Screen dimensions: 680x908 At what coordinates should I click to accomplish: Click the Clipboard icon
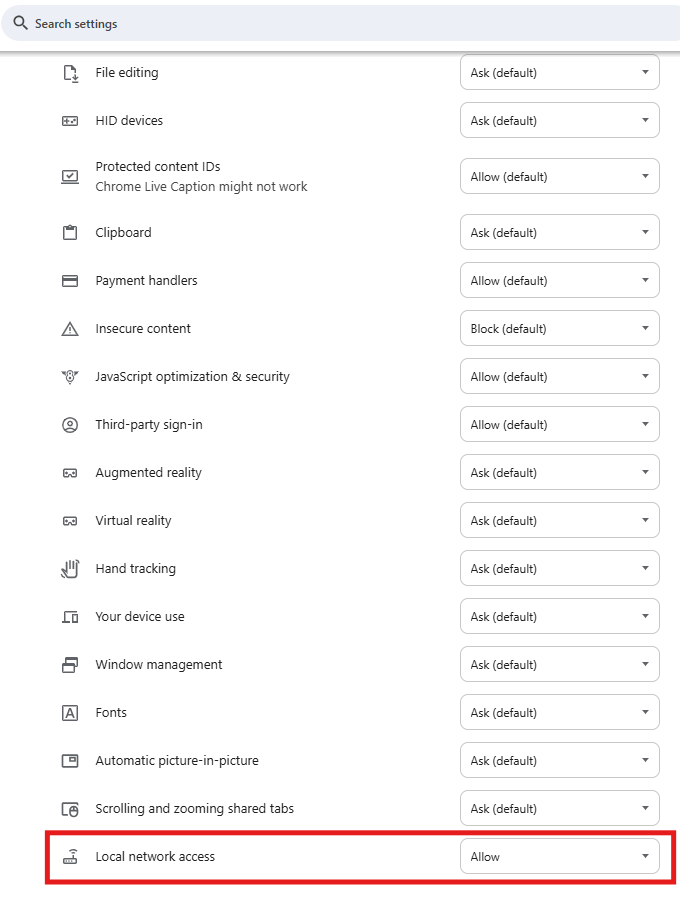(x=70, y=233)
